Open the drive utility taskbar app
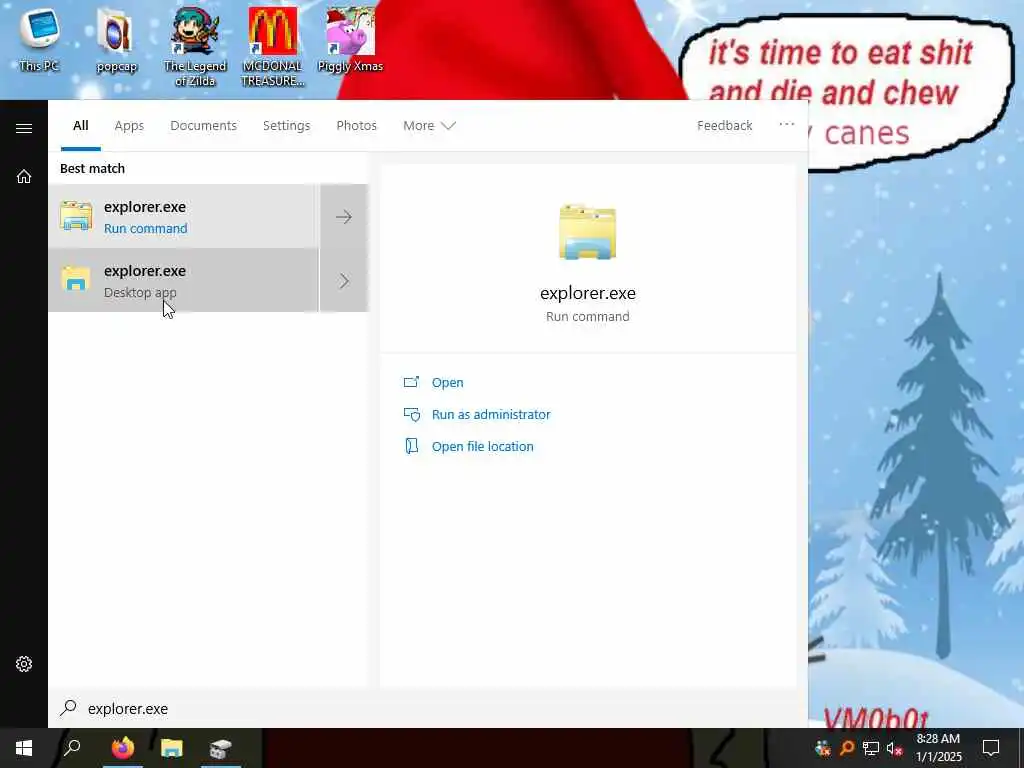This screenshot has height=768, width=1024. (221, 748)
